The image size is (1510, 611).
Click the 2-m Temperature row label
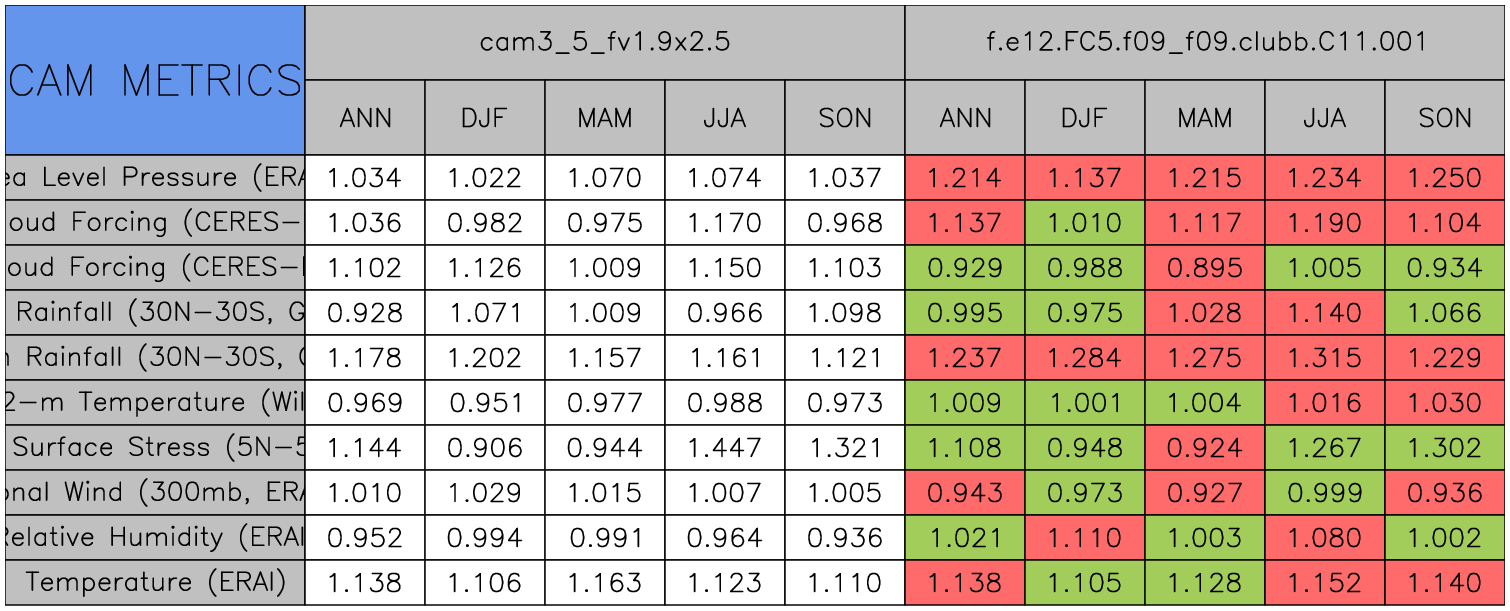click(155, 402)
